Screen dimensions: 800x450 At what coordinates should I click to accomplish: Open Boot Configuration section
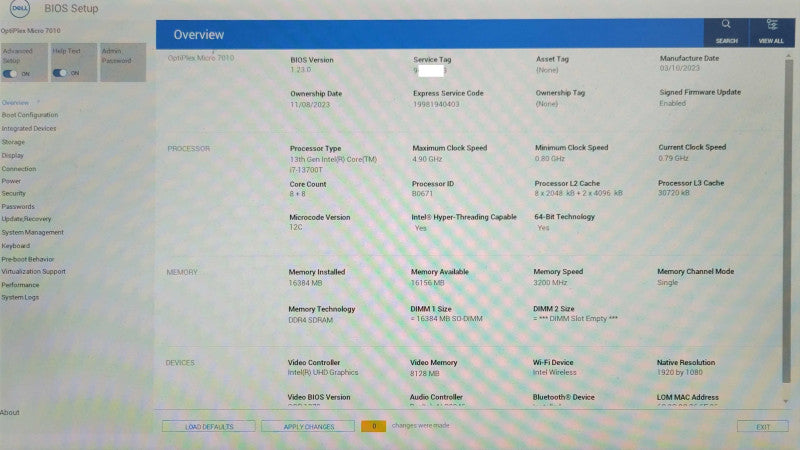coord(30,115)
